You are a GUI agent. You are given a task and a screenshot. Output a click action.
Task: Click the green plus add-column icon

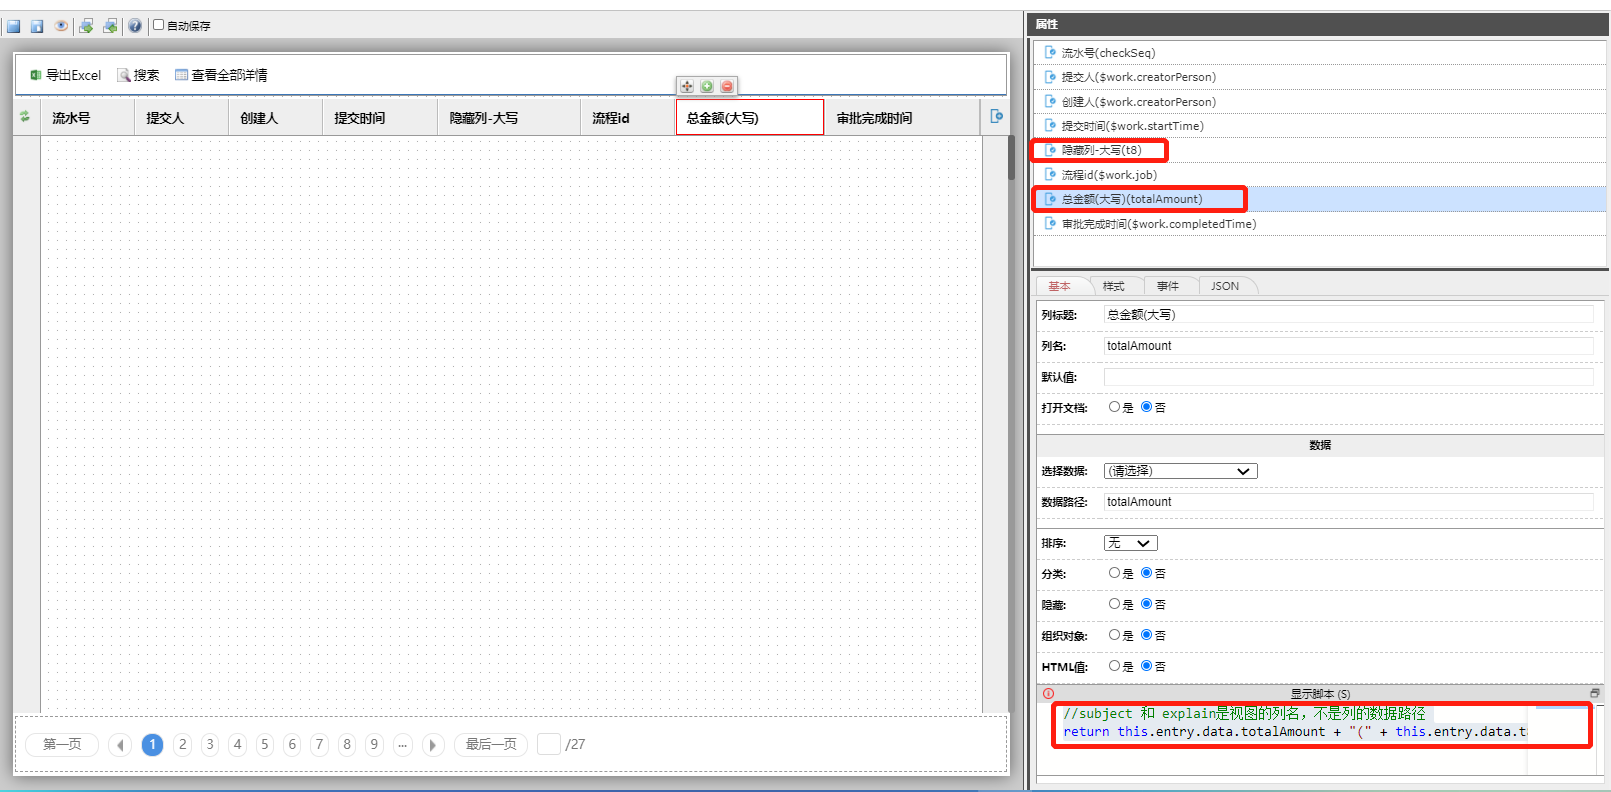pos(707,87)
